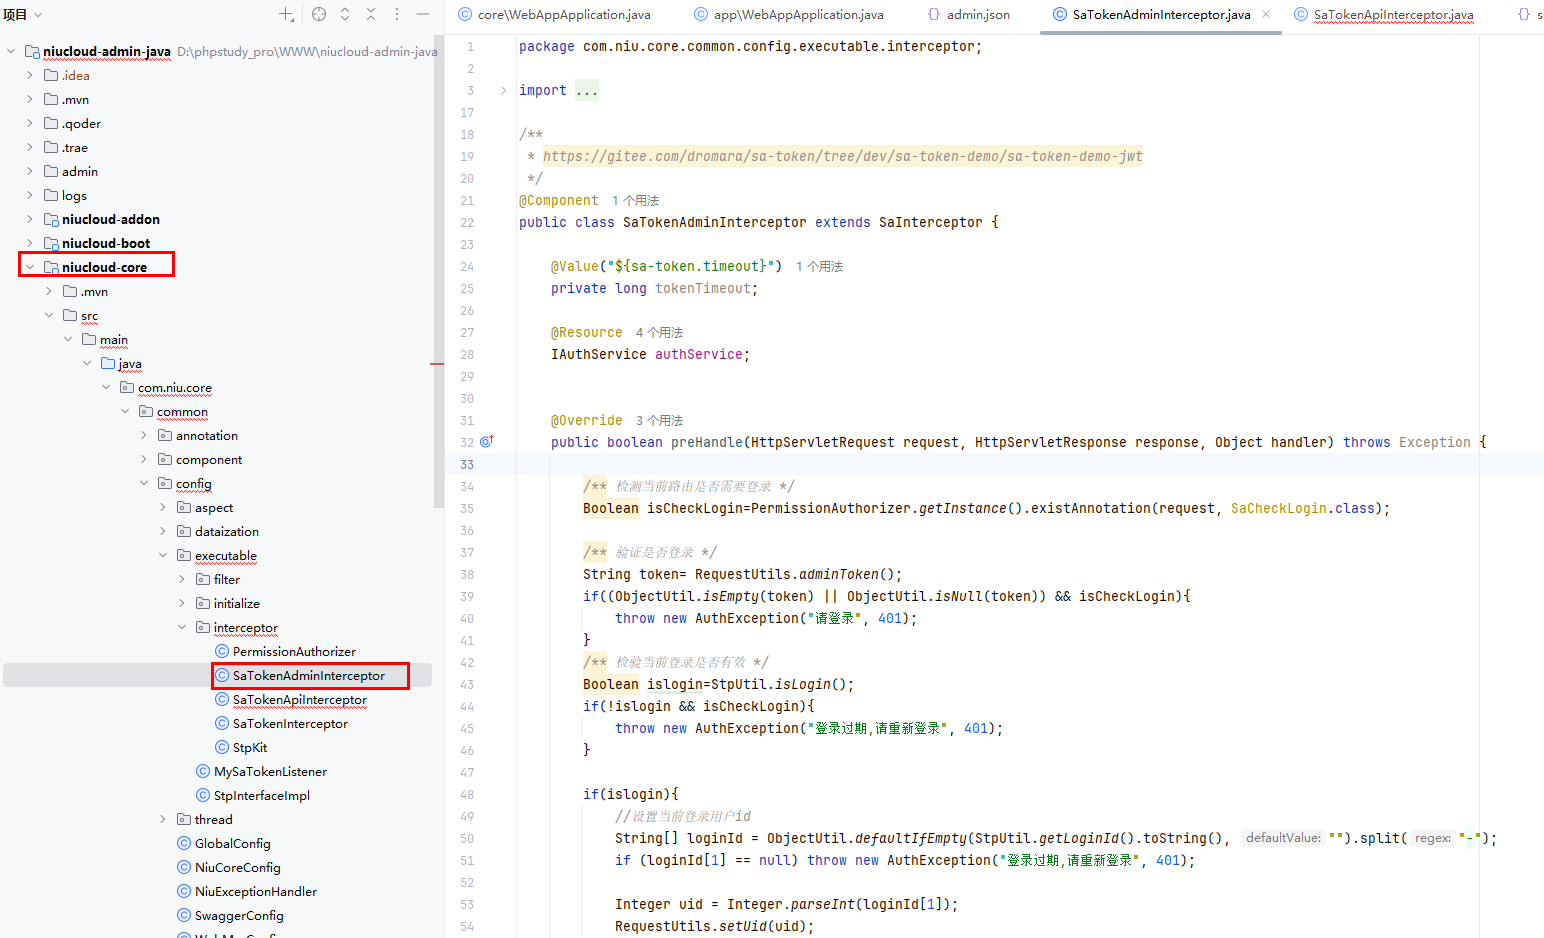Switch to the admin.json tab

click(x=977, y=14)
